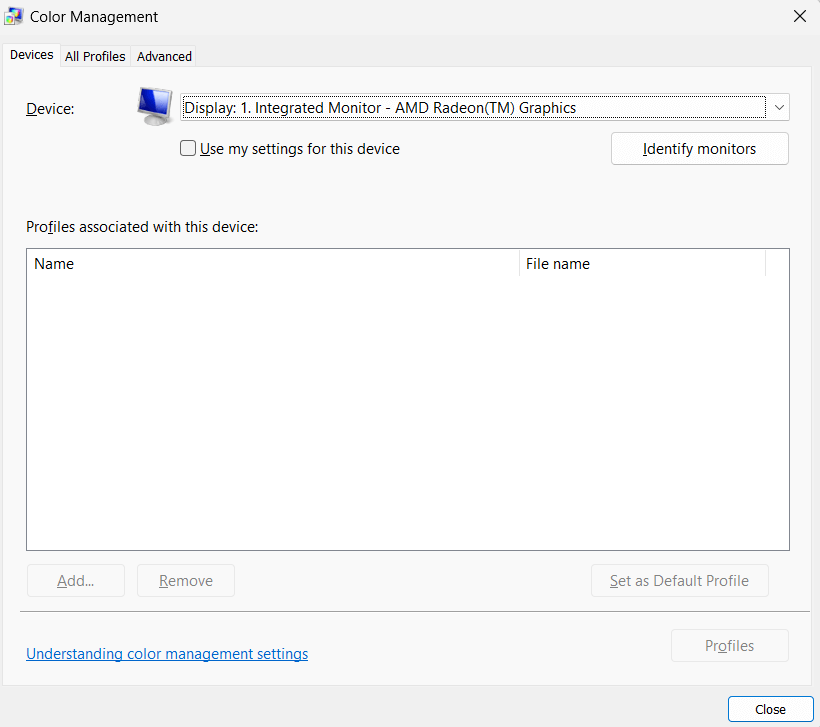Viewport: 820px width, 727px height.
Task: Click the Color Management title bar icon
Action: 15,16
